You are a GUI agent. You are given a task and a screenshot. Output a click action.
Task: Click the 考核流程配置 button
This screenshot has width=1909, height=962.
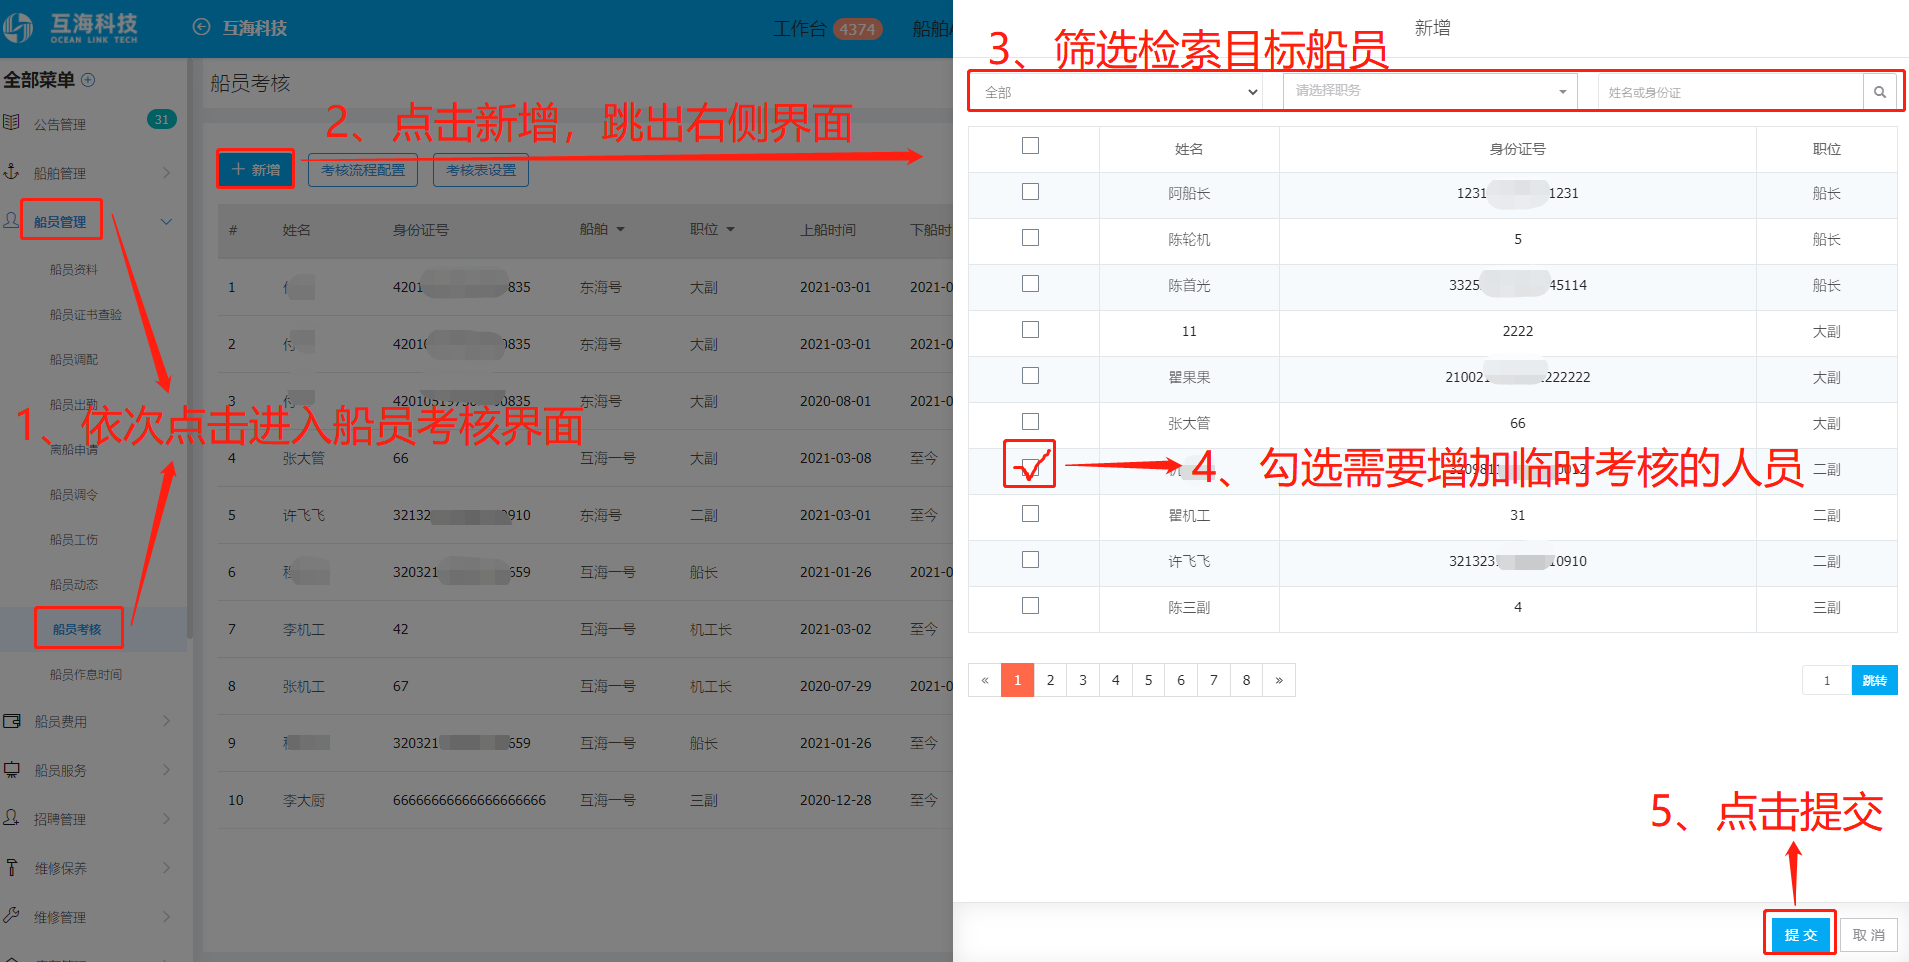(363, 170)
